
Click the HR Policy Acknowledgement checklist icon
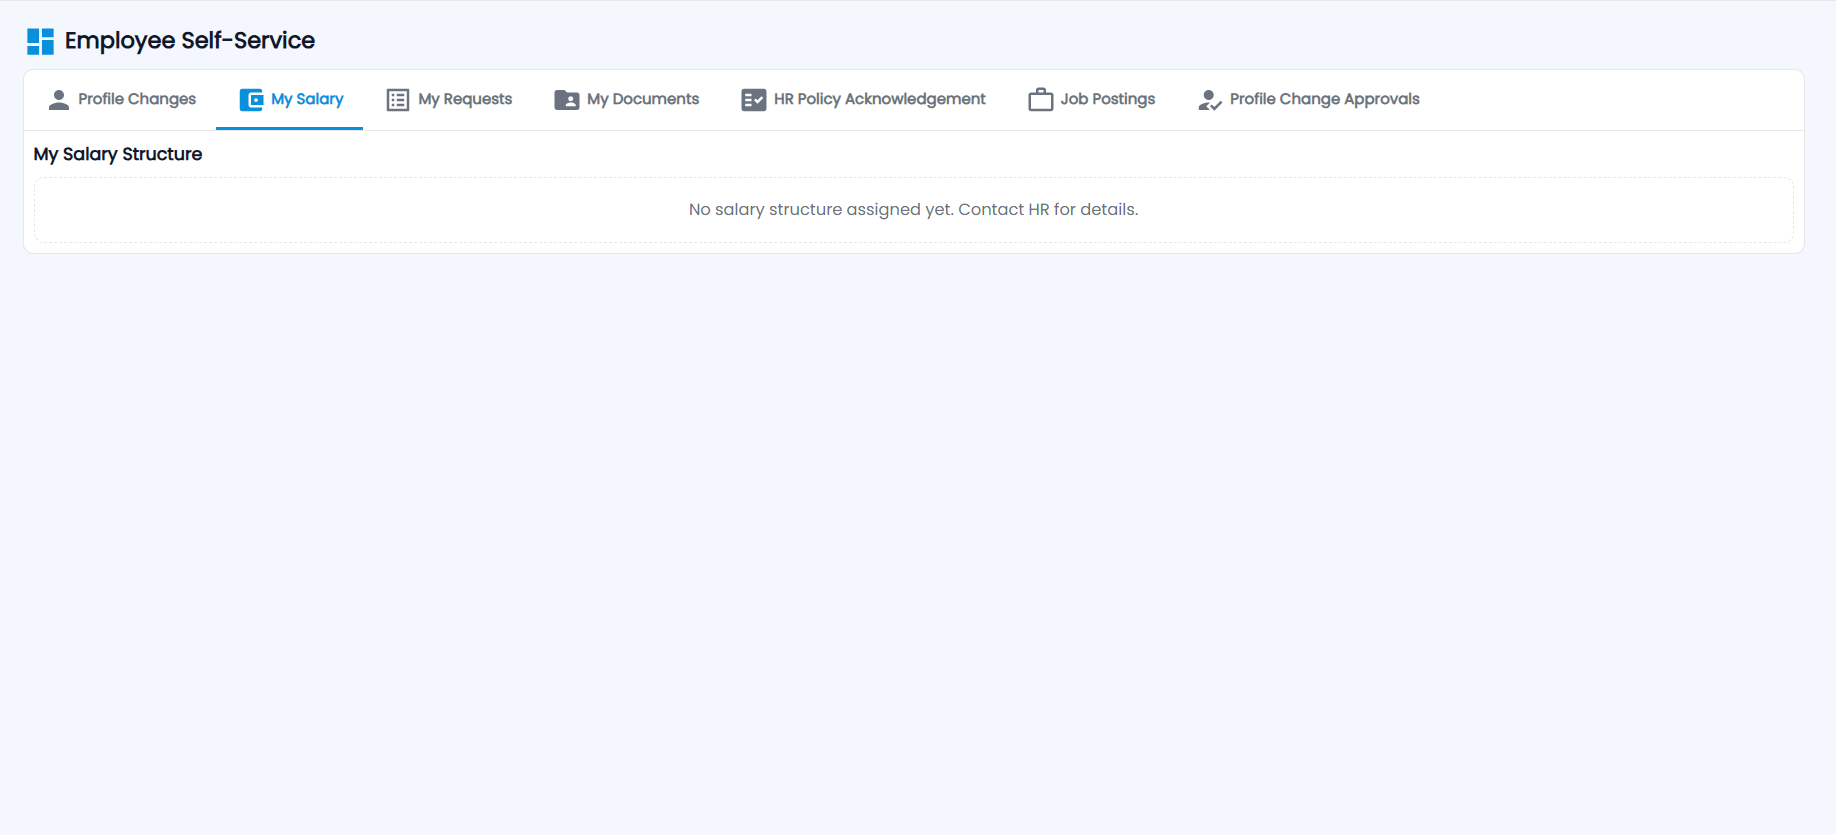click(754, 100)
